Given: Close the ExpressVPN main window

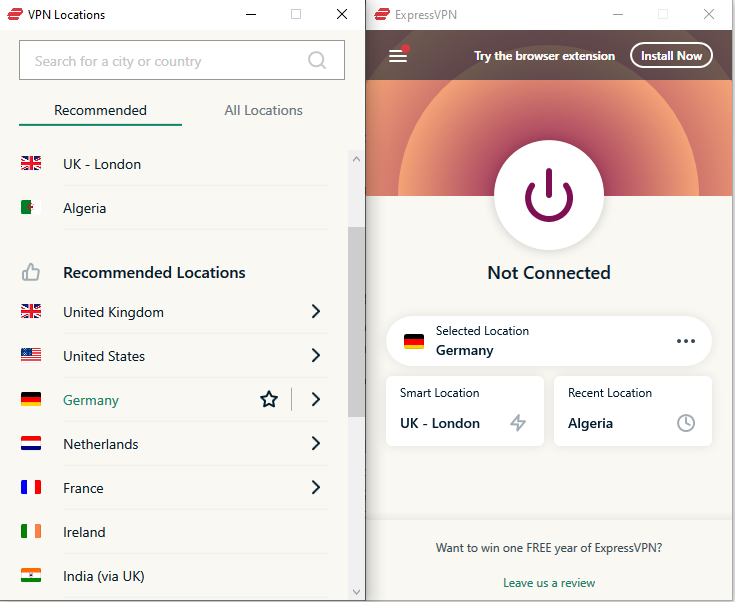Looking at the screenshot, I should 709,14.
